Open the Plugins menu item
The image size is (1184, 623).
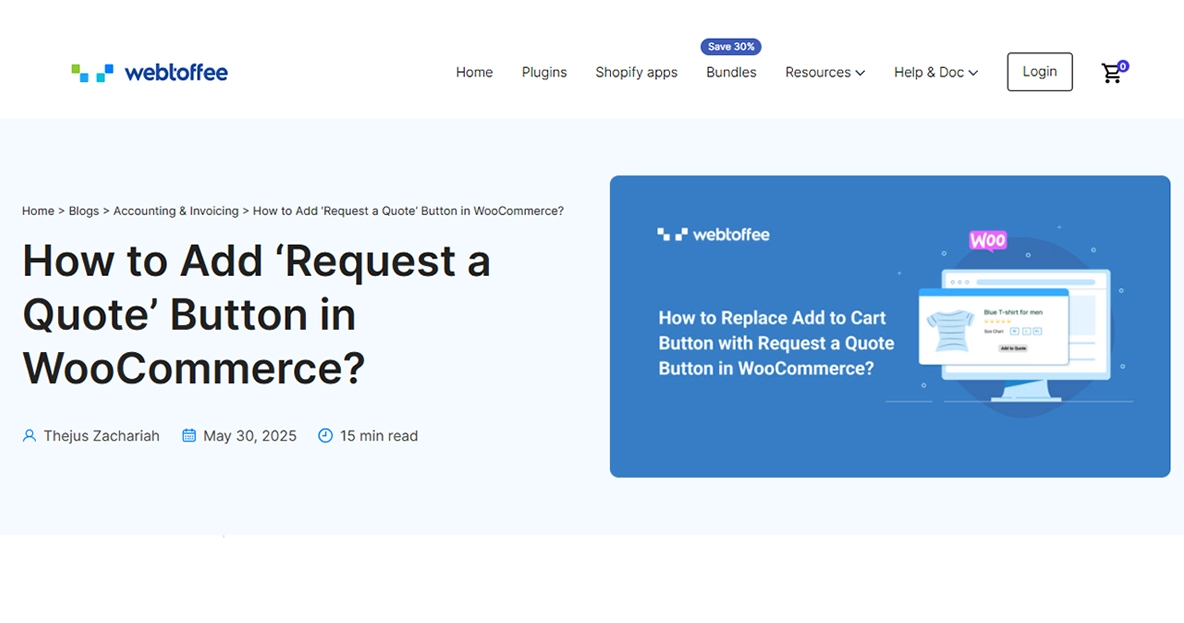tap(544, 72)
